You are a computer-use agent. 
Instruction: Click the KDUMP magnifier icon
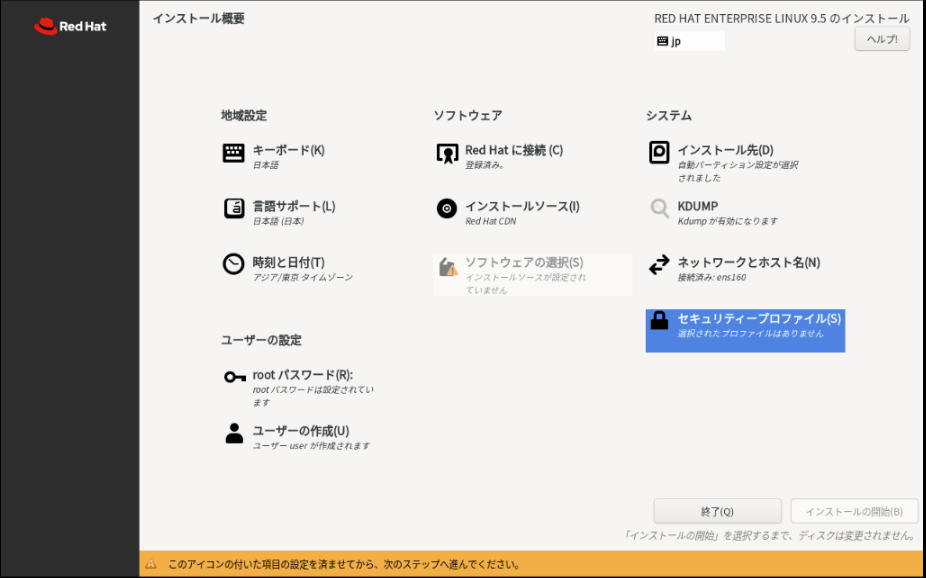pos(662,211)
